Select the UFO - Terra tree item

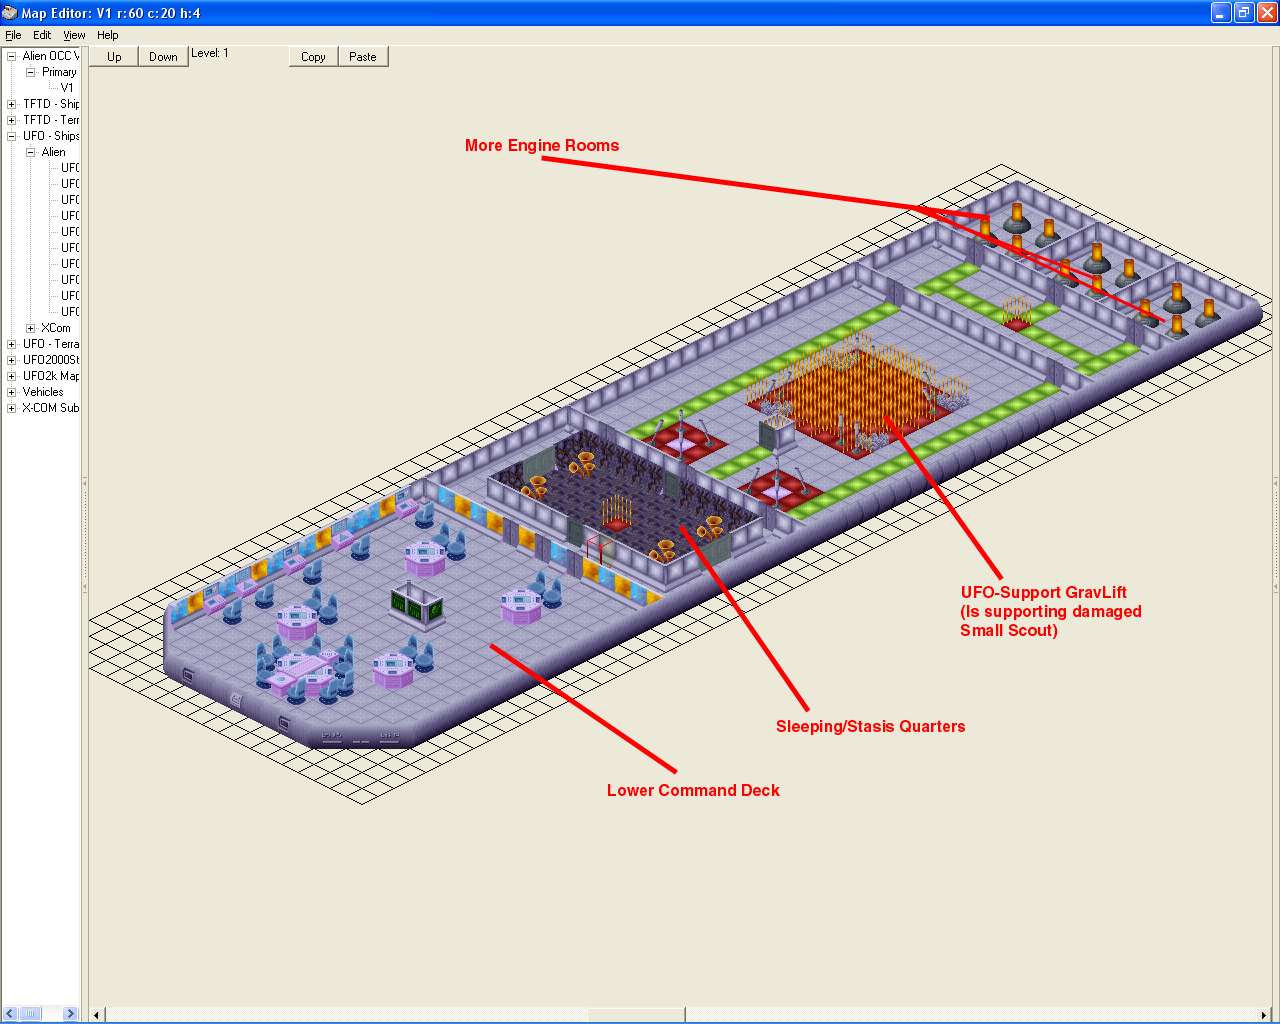51,344
